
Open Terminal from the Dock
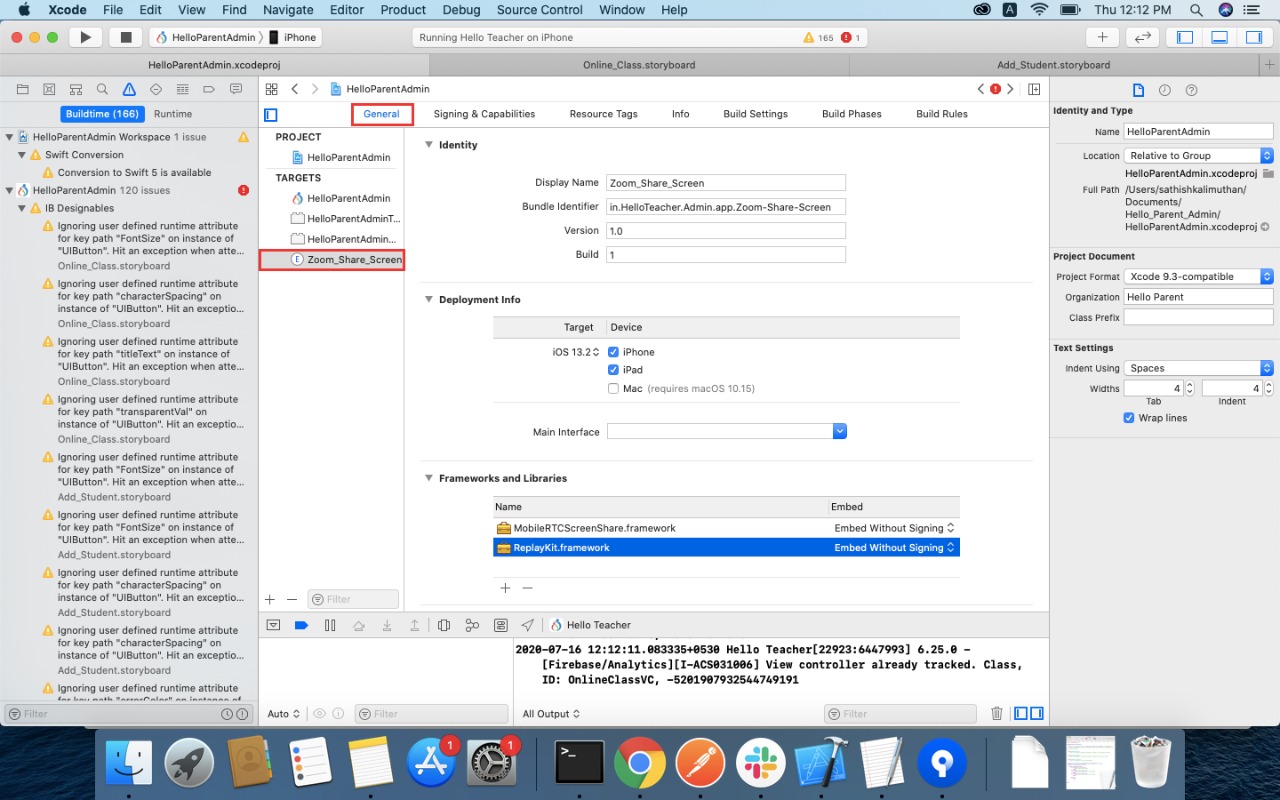coord(579,763)
